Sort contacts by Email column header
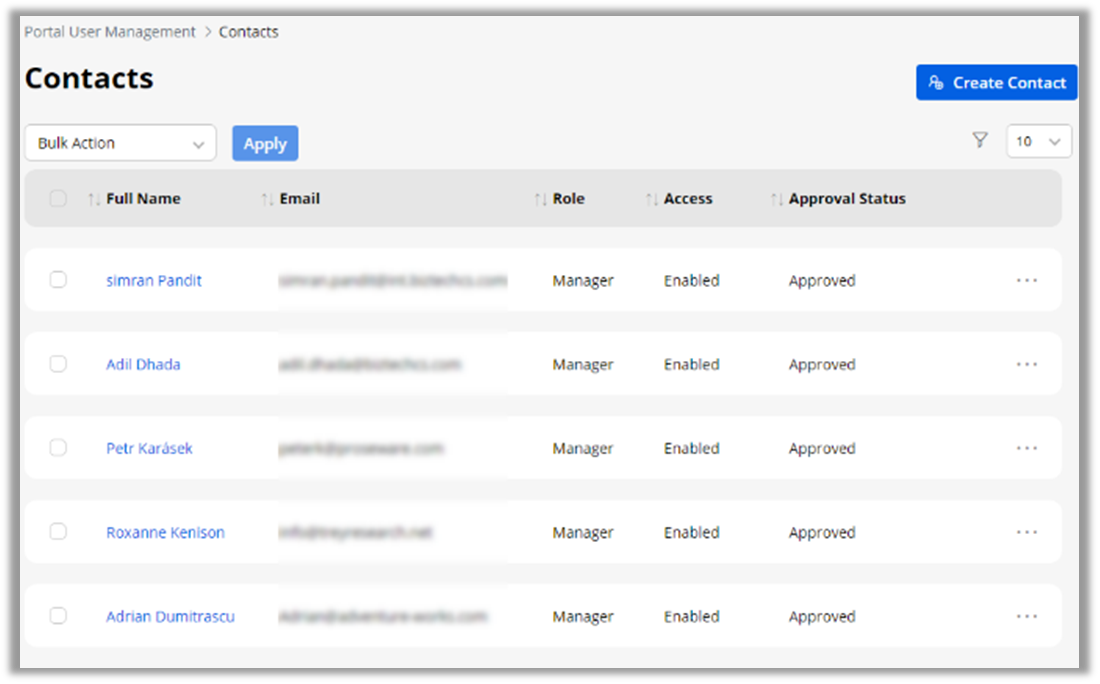 299,199
